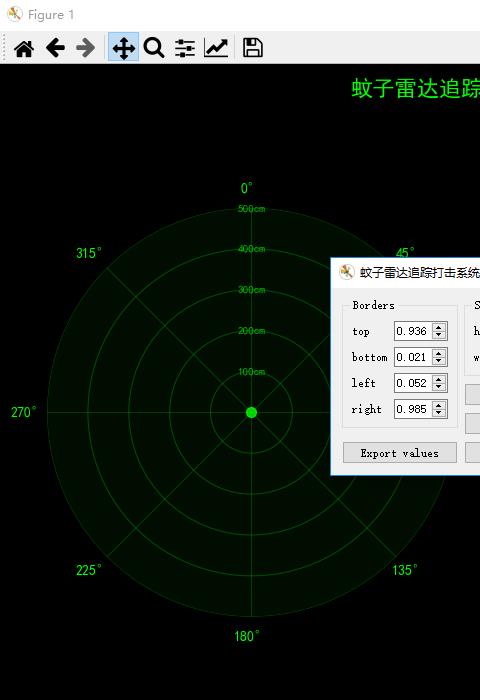Open the Edit axis parameters chart icon

click(216, 48)
